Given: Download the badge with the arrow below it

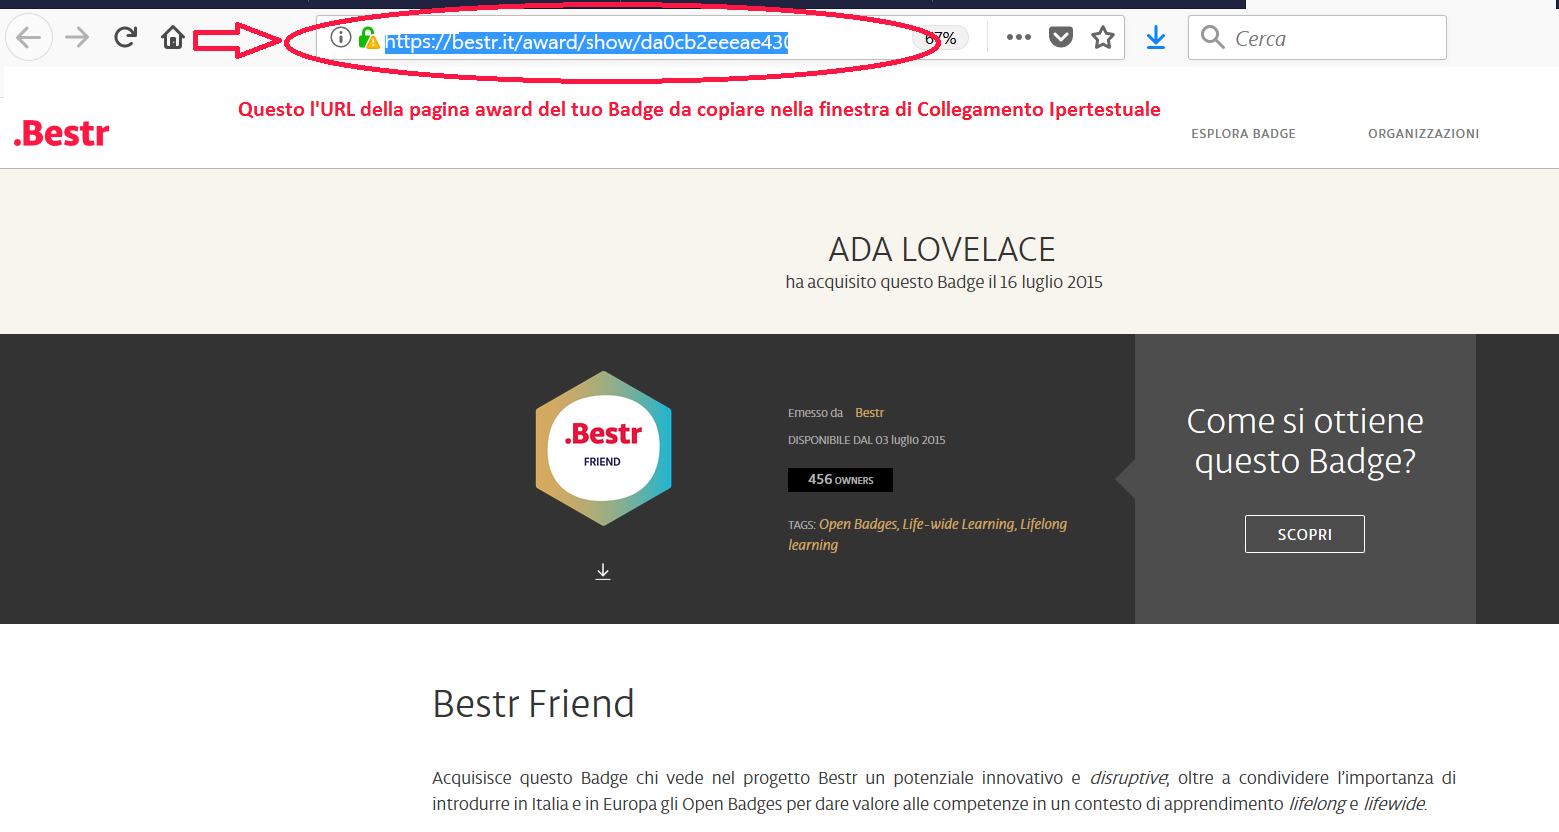Looking at the screenshot, I should (603, 572).
